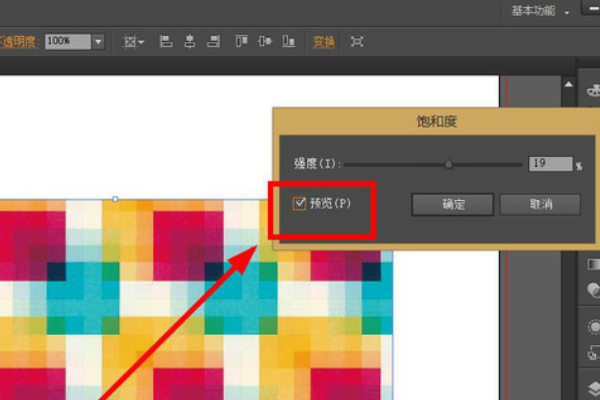
Task: Open the align-to options dropdown
Action: [133, 41]
